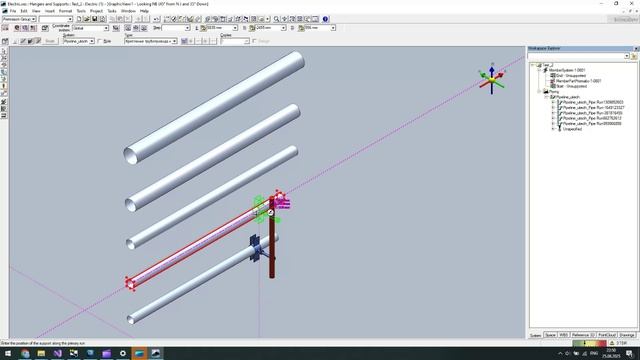Image resolution: width=640 pixels, height=360 pixels.
Task: Toggle the E coordinate lock
Action: pos(203,28)
